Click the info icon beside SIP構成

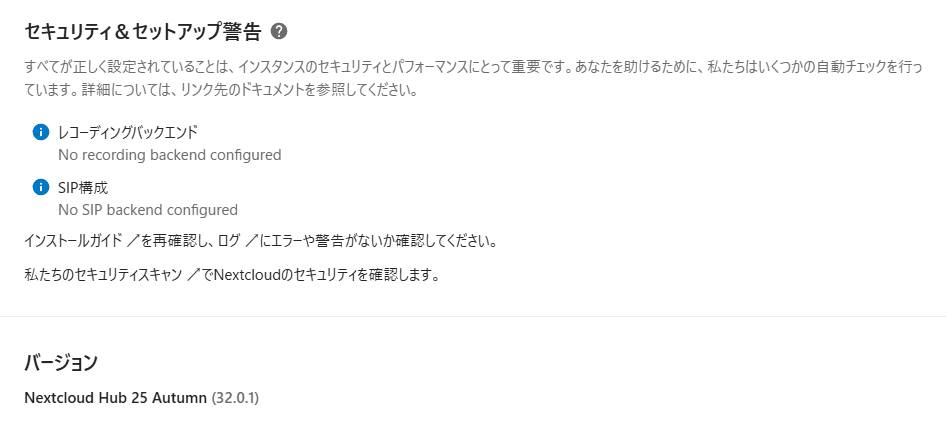click(x=41, y=187)
